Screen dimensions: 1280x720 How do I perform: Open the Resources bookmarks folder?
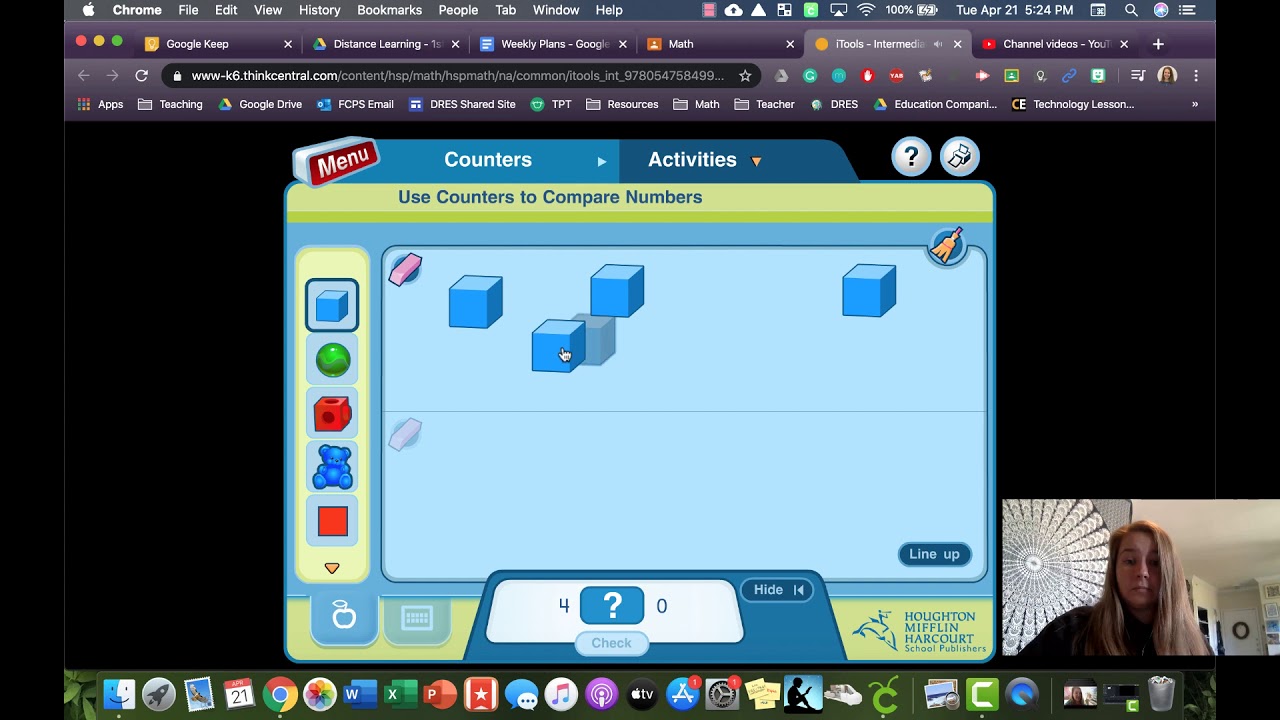[x=622, y=104]
